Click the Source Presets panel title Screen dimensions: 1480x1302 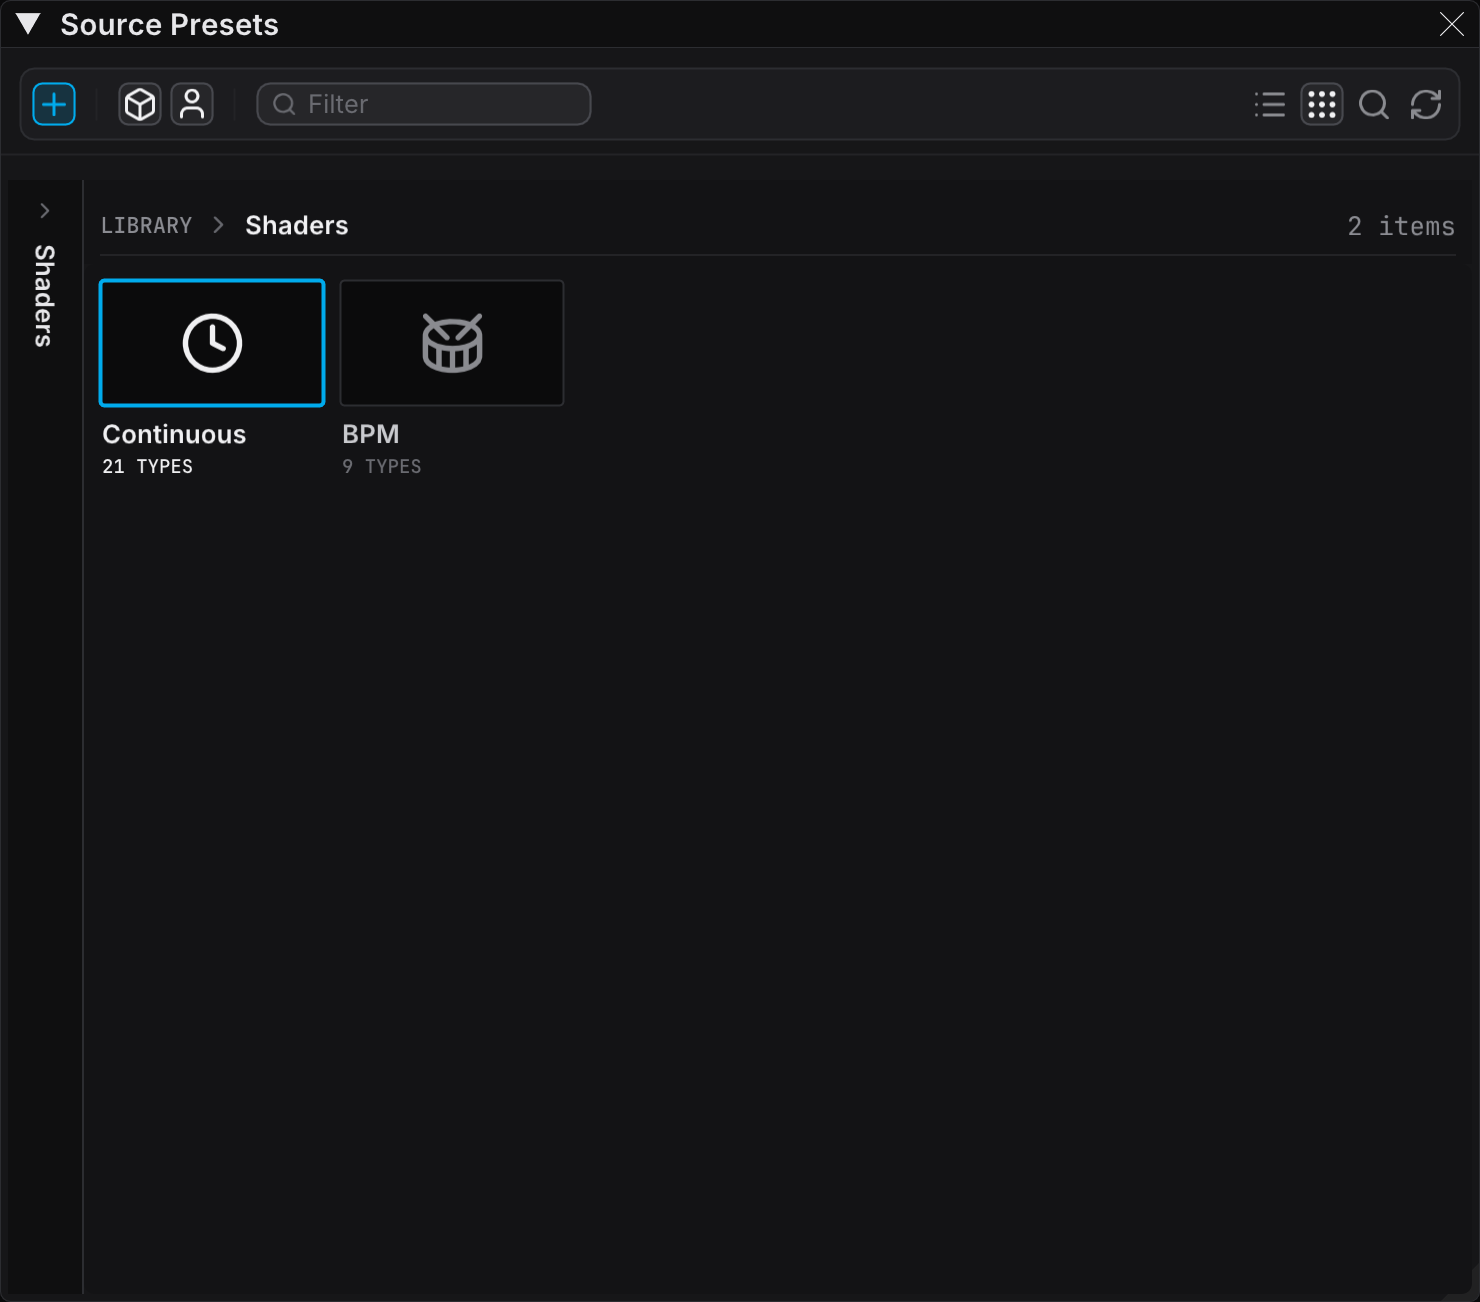tap(170, 25)
